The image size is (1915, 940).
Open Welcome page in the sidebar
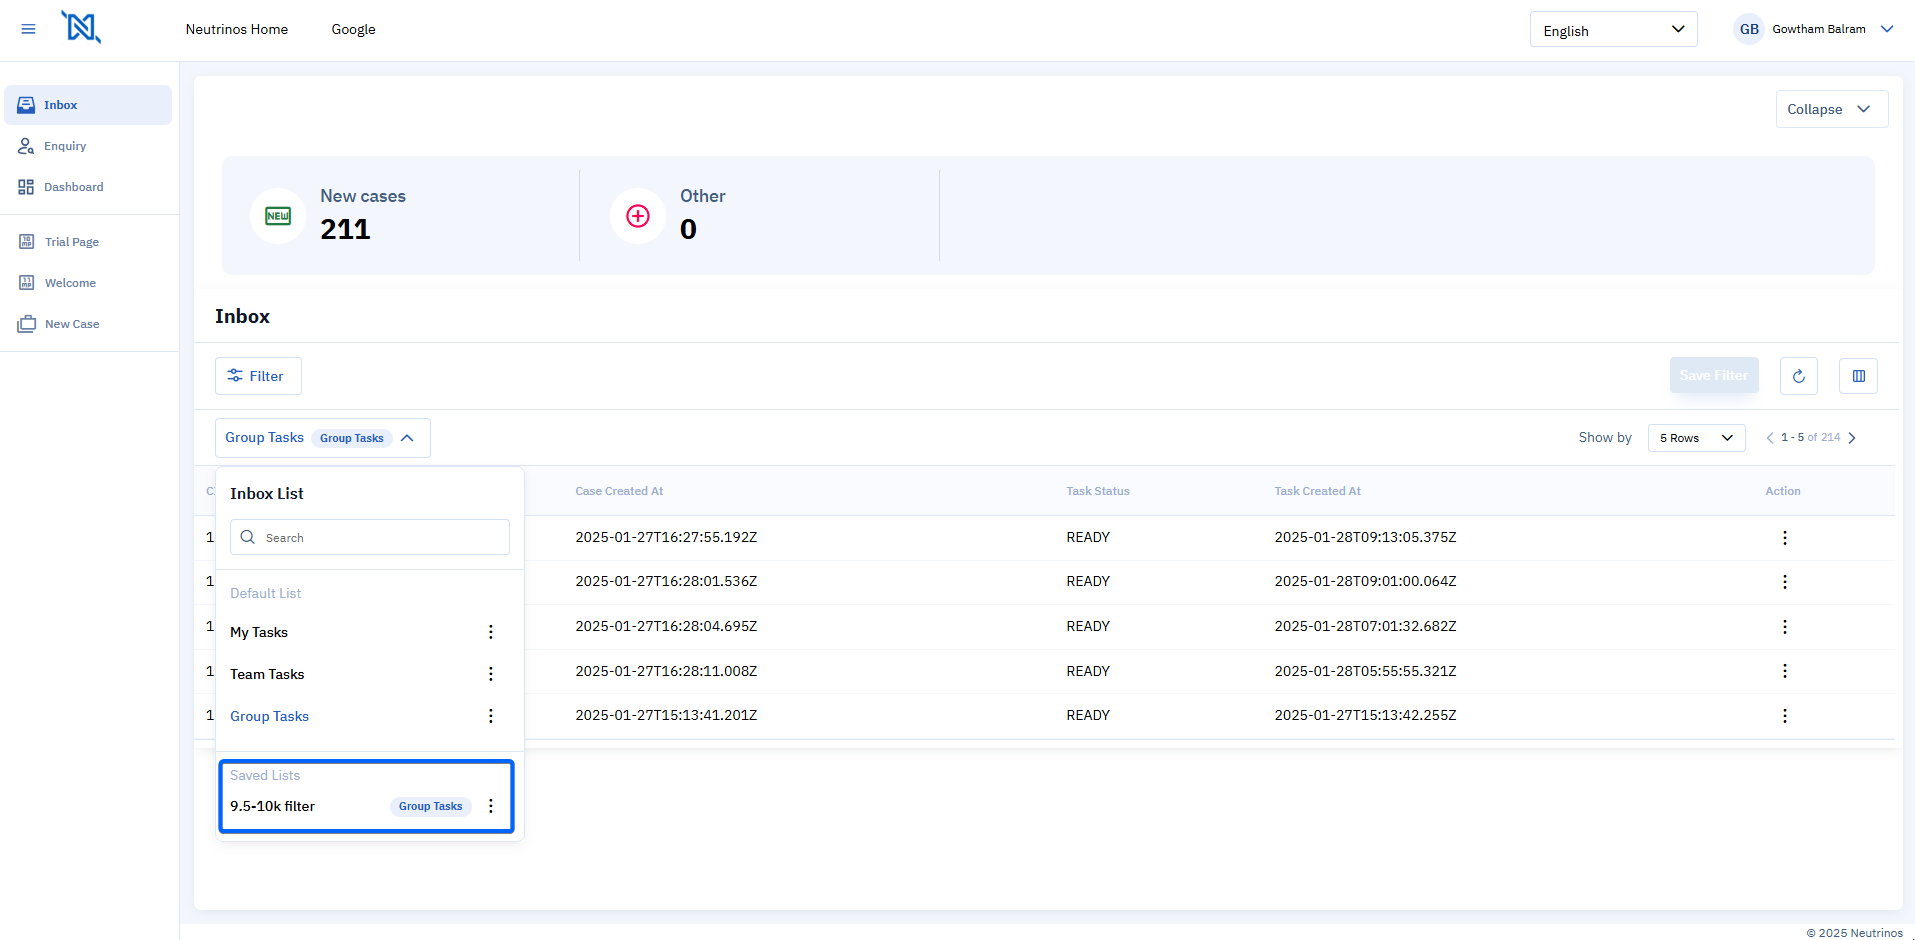[x=88, y=283]
